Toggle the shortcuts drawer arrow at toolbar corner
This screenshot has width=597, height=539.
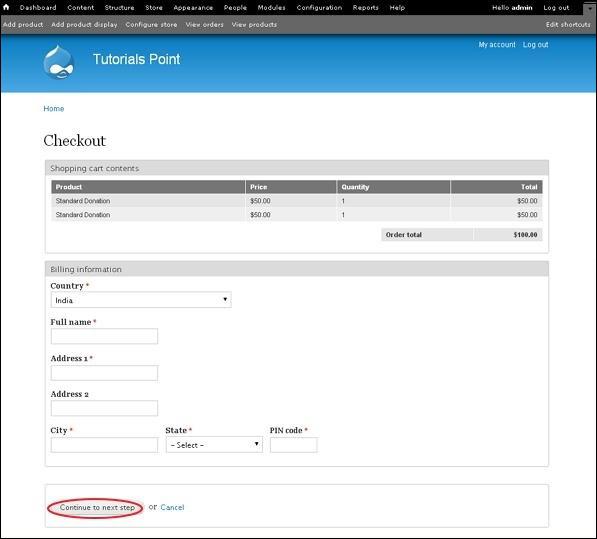[x=589, y=8]
